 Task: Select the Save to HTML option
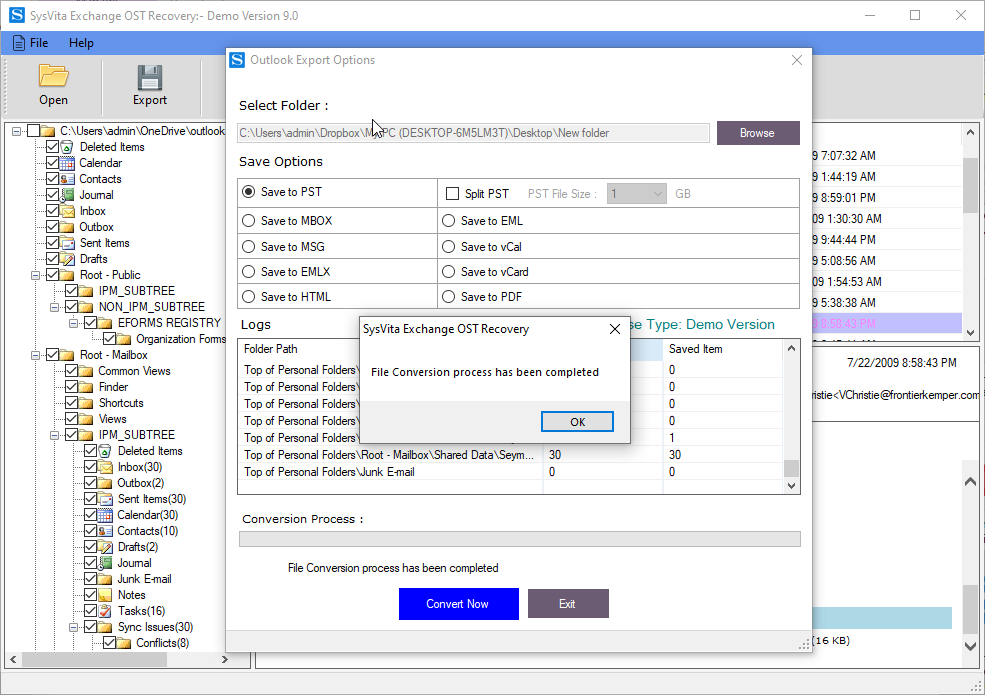pos(249,297)
